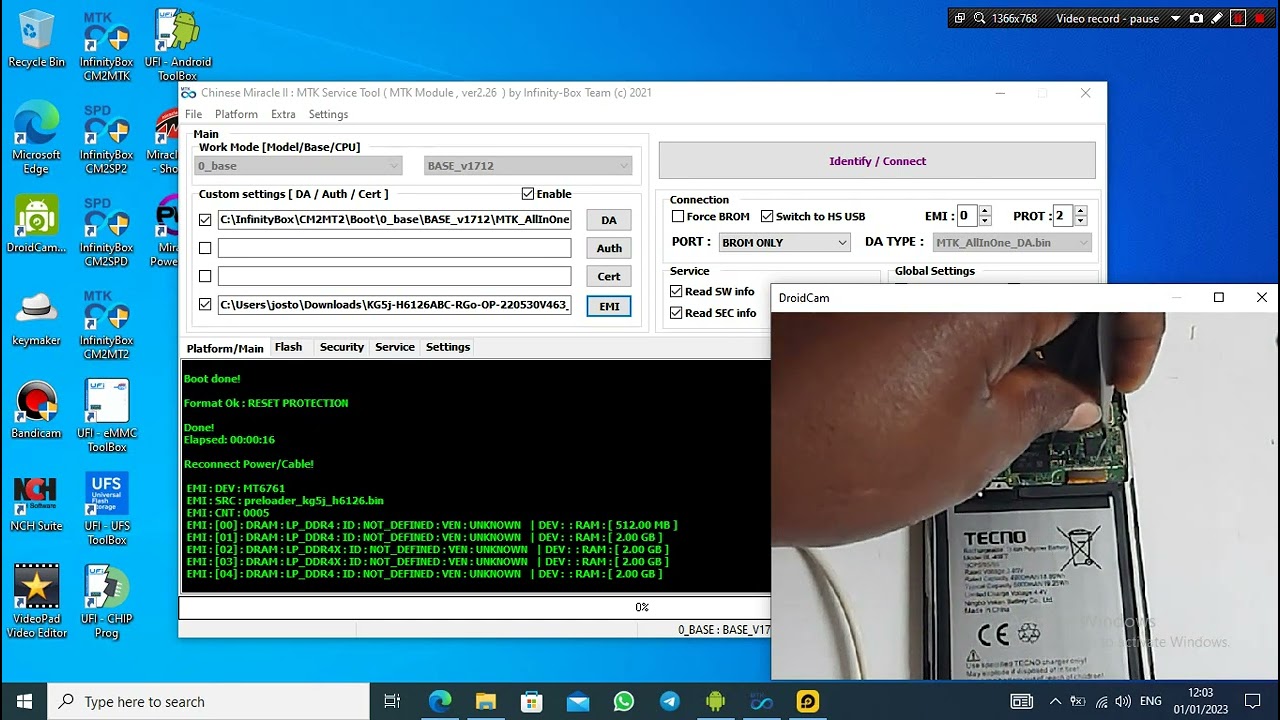The image size is (1280, 720).
Task: Click the EMI browse button
Action: click(609, 306)
